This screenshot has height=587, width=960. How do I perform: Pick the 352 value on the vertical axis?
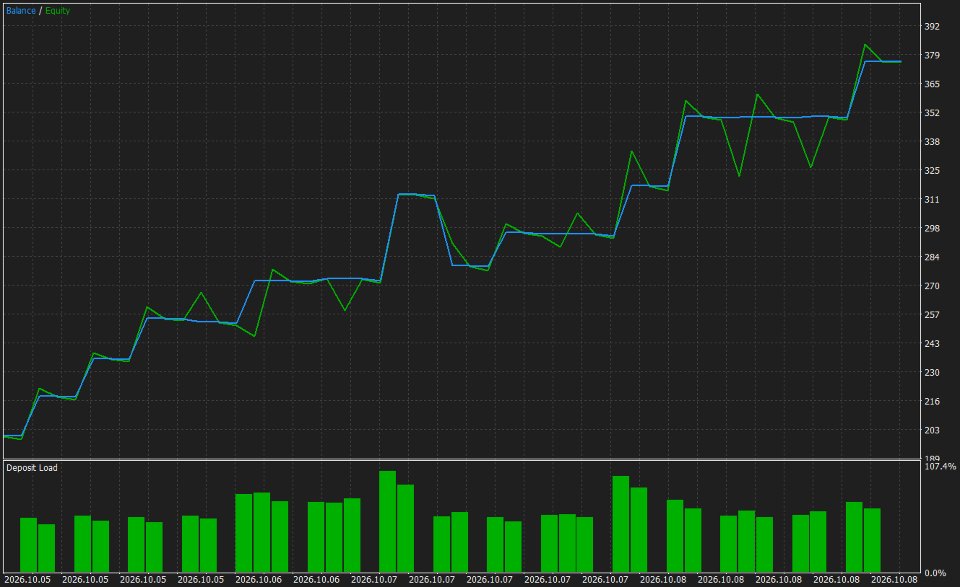point(932,113)
